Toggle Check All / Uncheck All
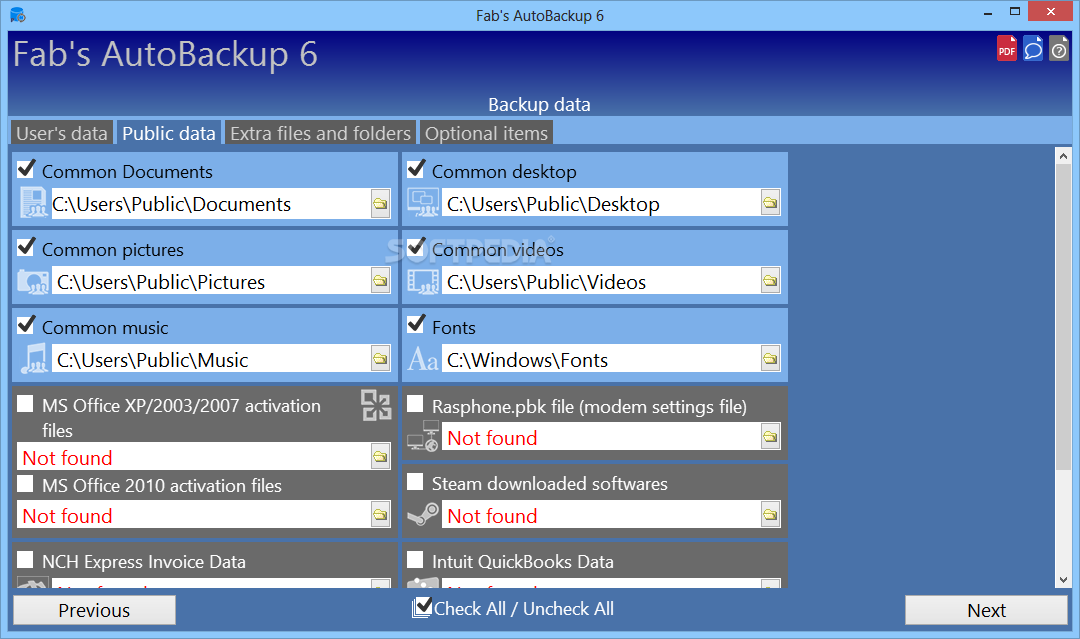Image resolution: width=1080 pixels, height=639 pixels. 513,608
